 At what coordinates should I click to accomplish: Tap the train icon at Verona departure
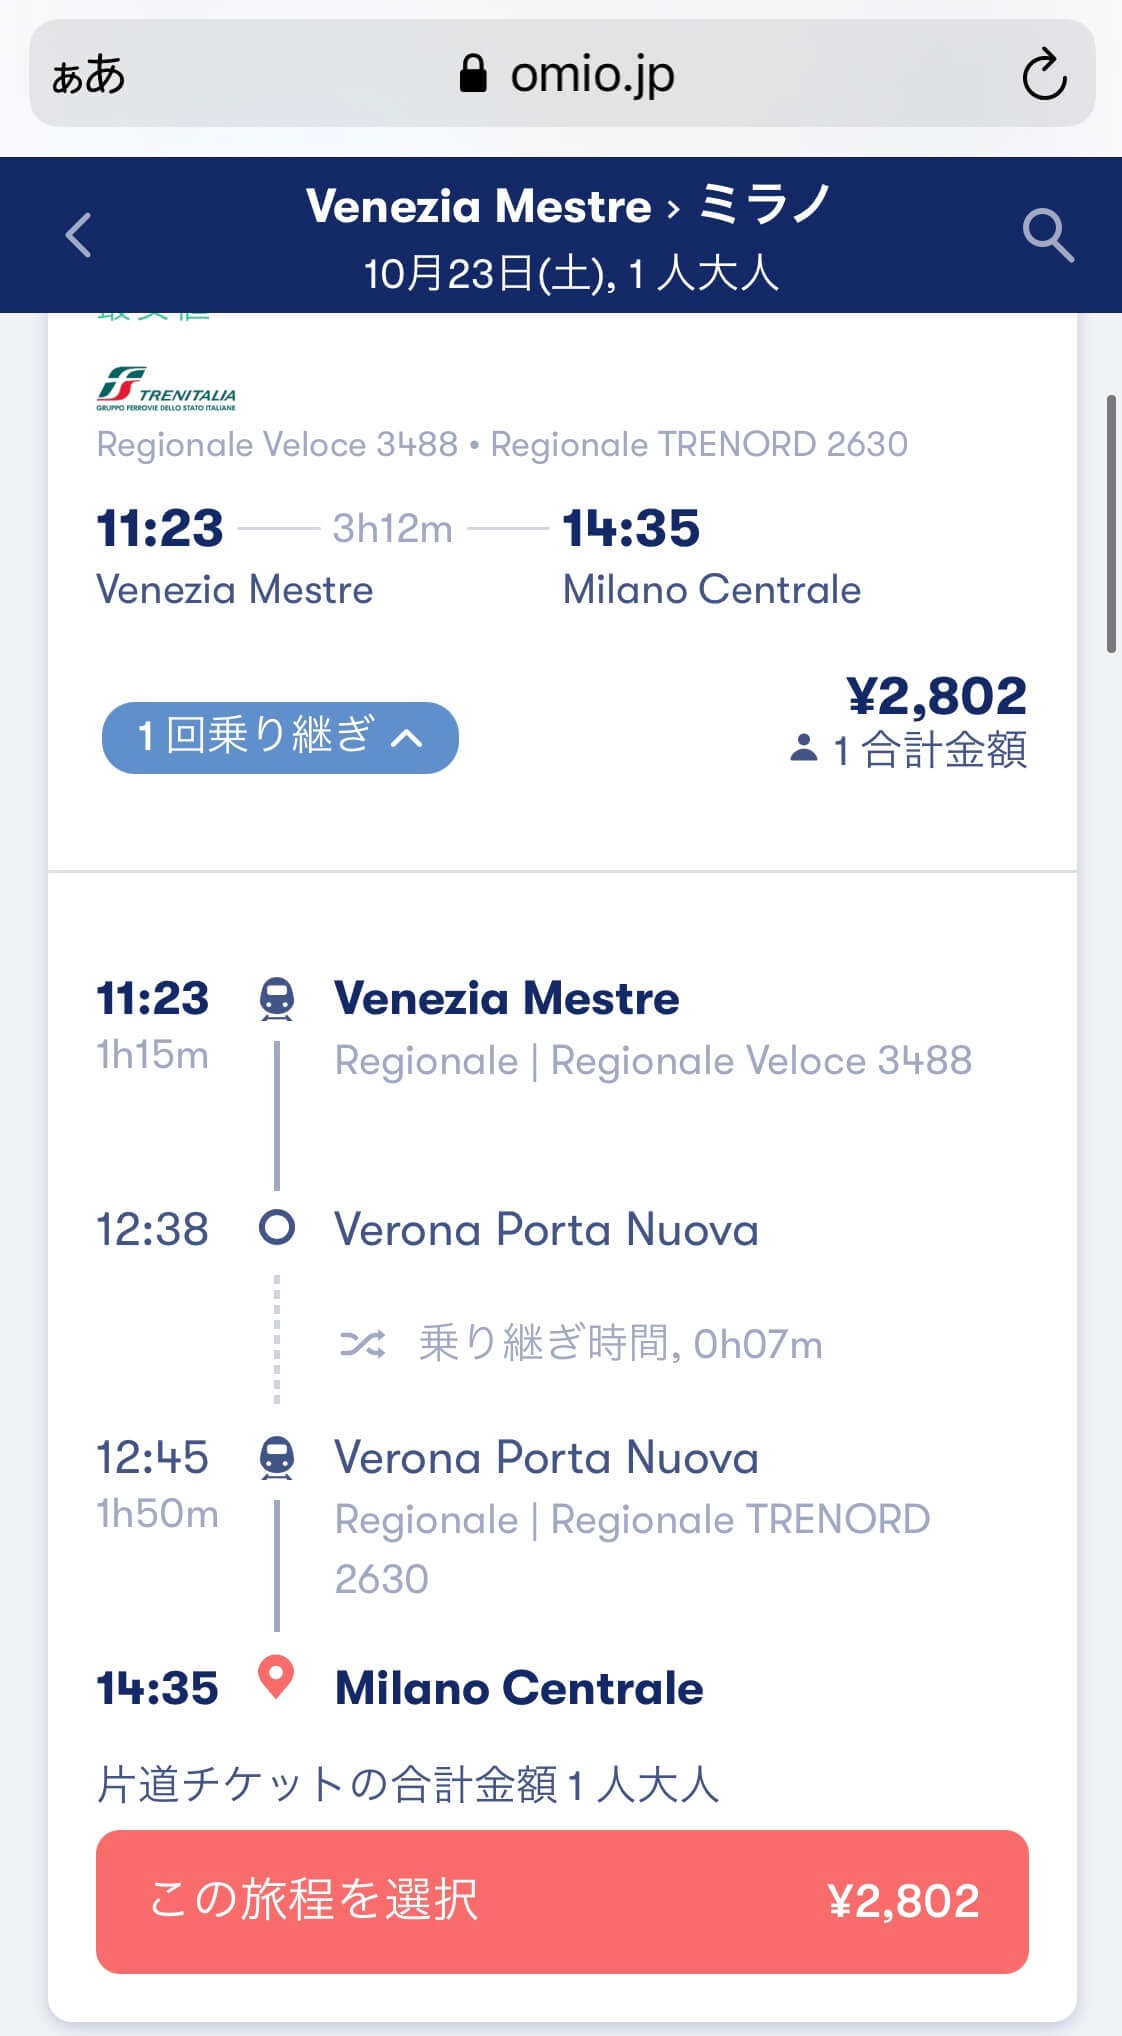coord(277,1458)
